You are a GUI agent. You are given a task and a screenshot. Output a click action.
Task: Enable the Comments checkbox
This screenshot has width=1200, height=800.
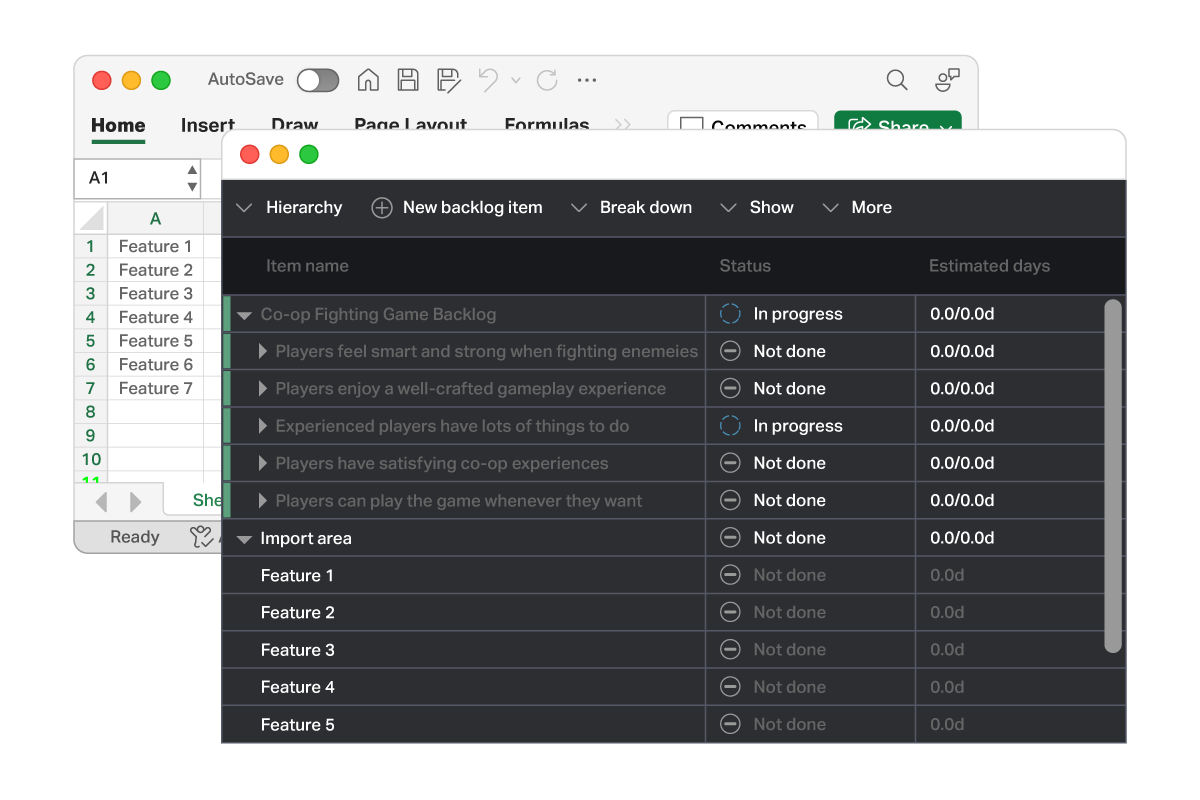tap(691, 128)
